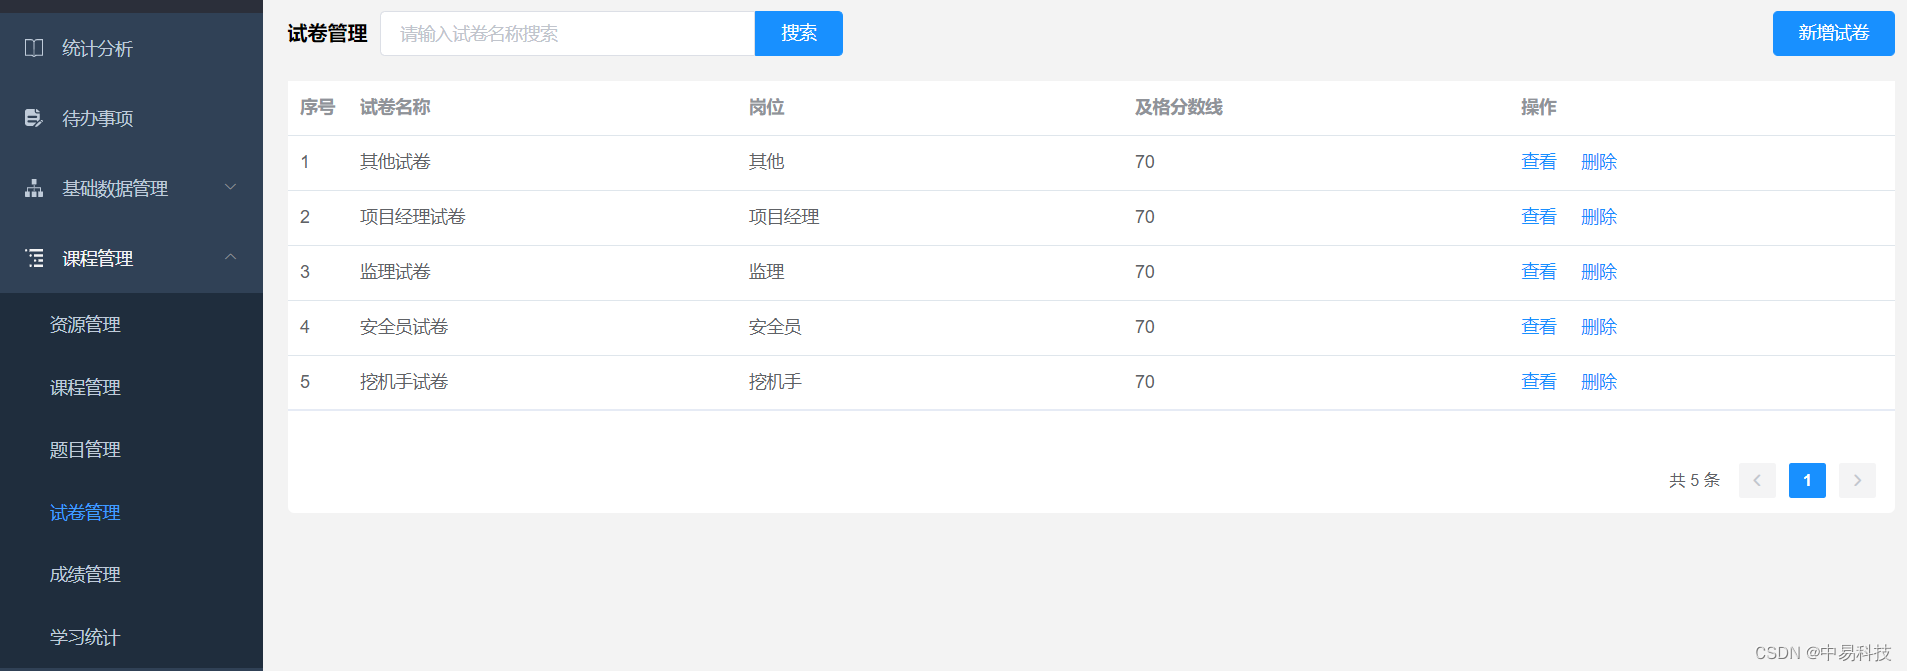This screenshot has height=671, width=1907.
Task: Click the 安全员试卷 name cell
Action: click(404, 327)
